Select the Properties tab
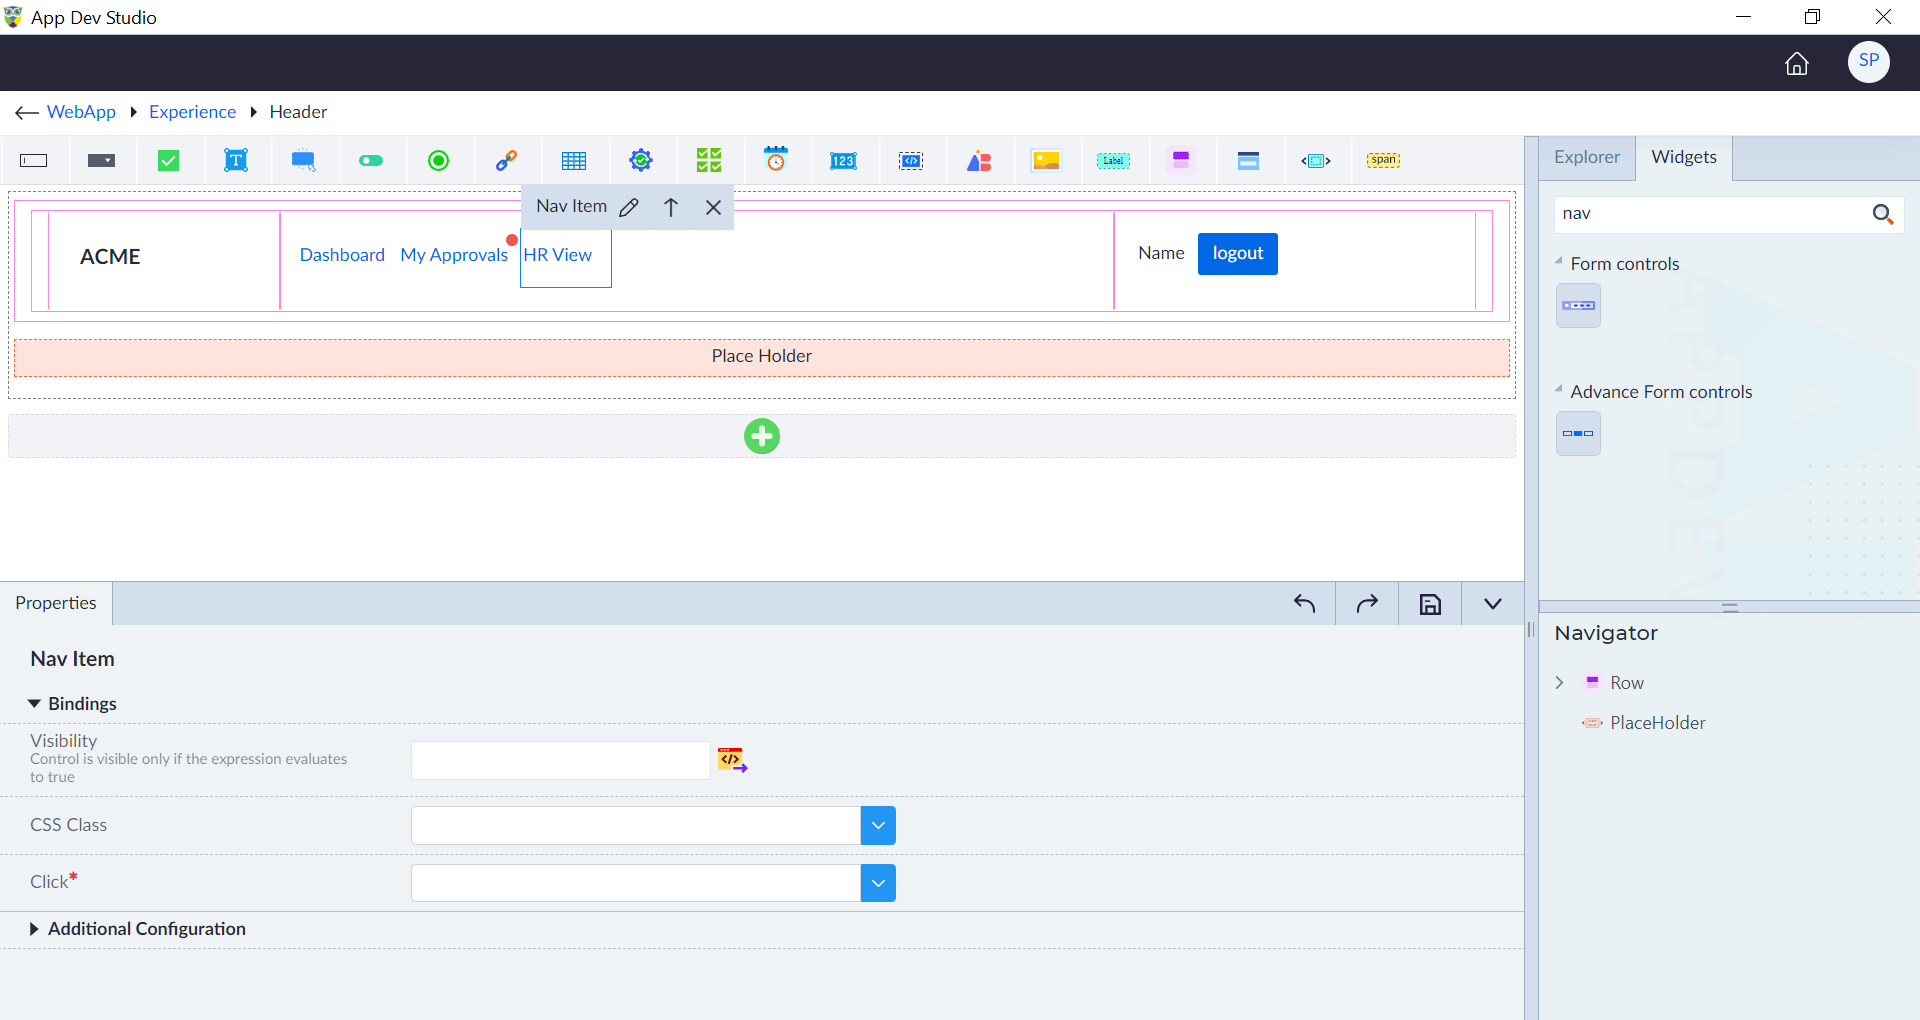The width and height of the screenshot is (1920, 1020). [x=56, y=603]
